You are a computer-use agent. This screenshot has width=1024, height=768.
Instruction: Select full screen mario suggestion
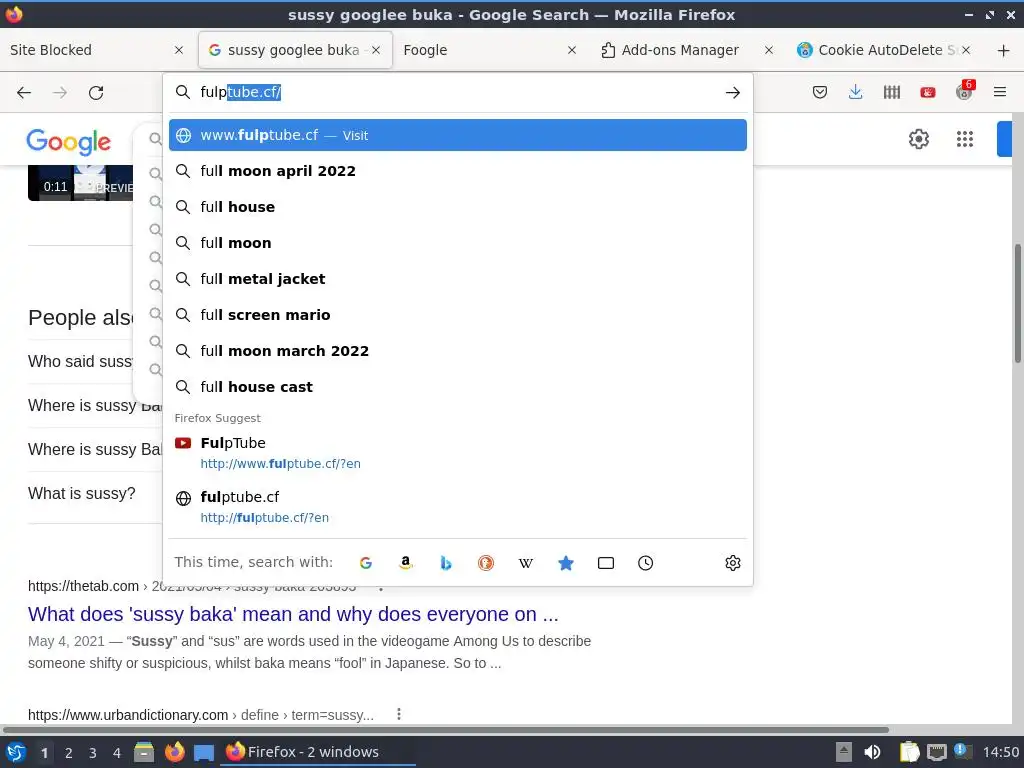coord(458,315)
